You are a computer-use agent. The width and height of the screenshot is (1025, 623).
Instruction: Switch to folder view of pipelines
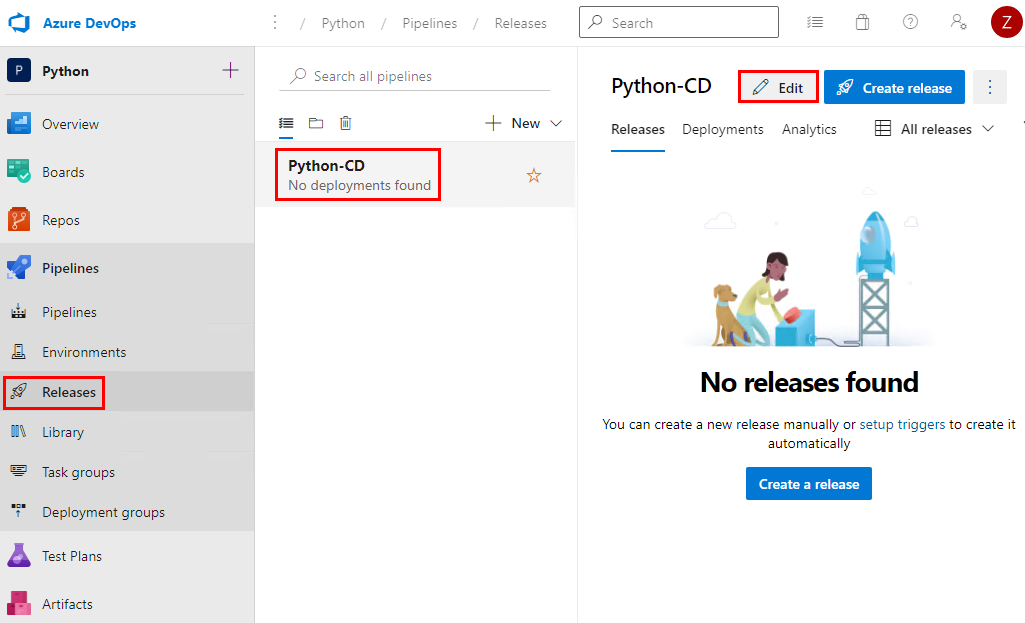click(316, 123)
